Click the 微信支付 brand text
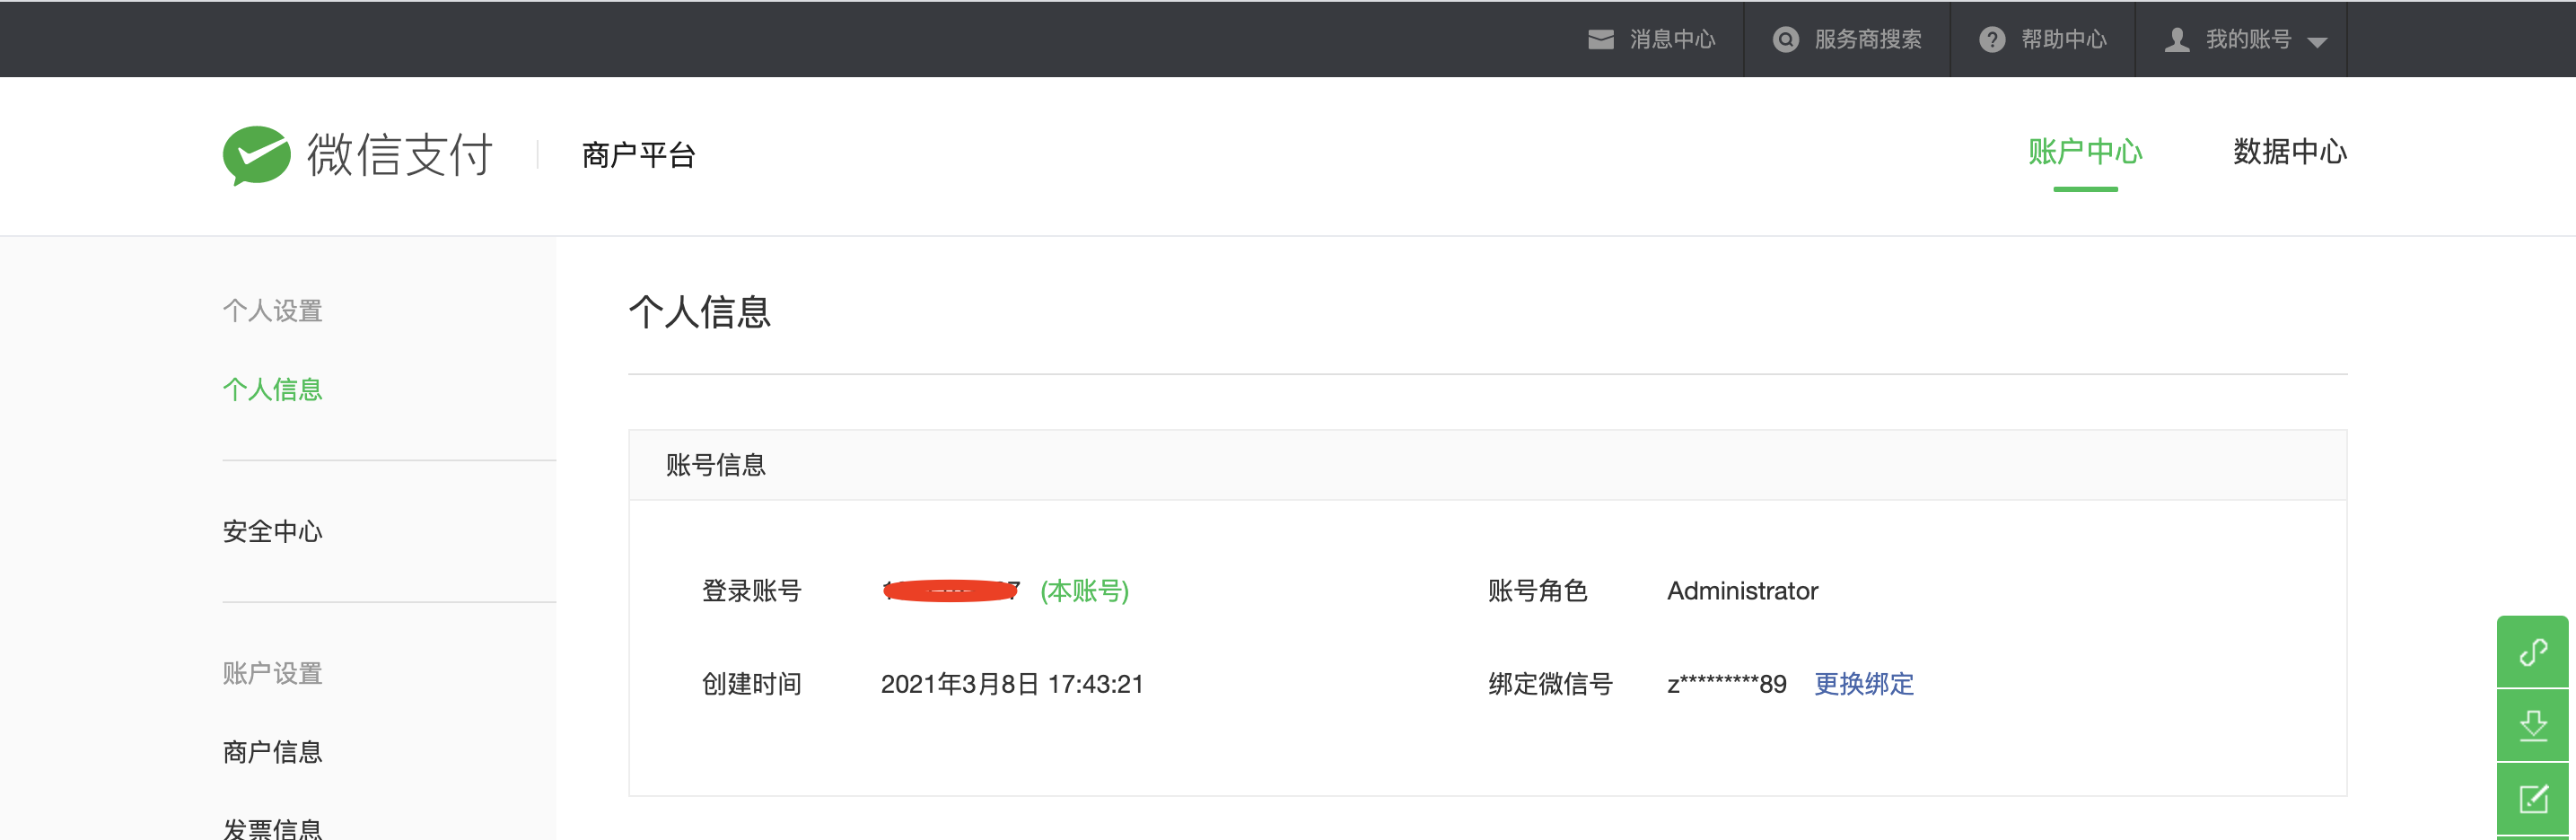Screen dimensions: 2576x840 tap(400, 155)
